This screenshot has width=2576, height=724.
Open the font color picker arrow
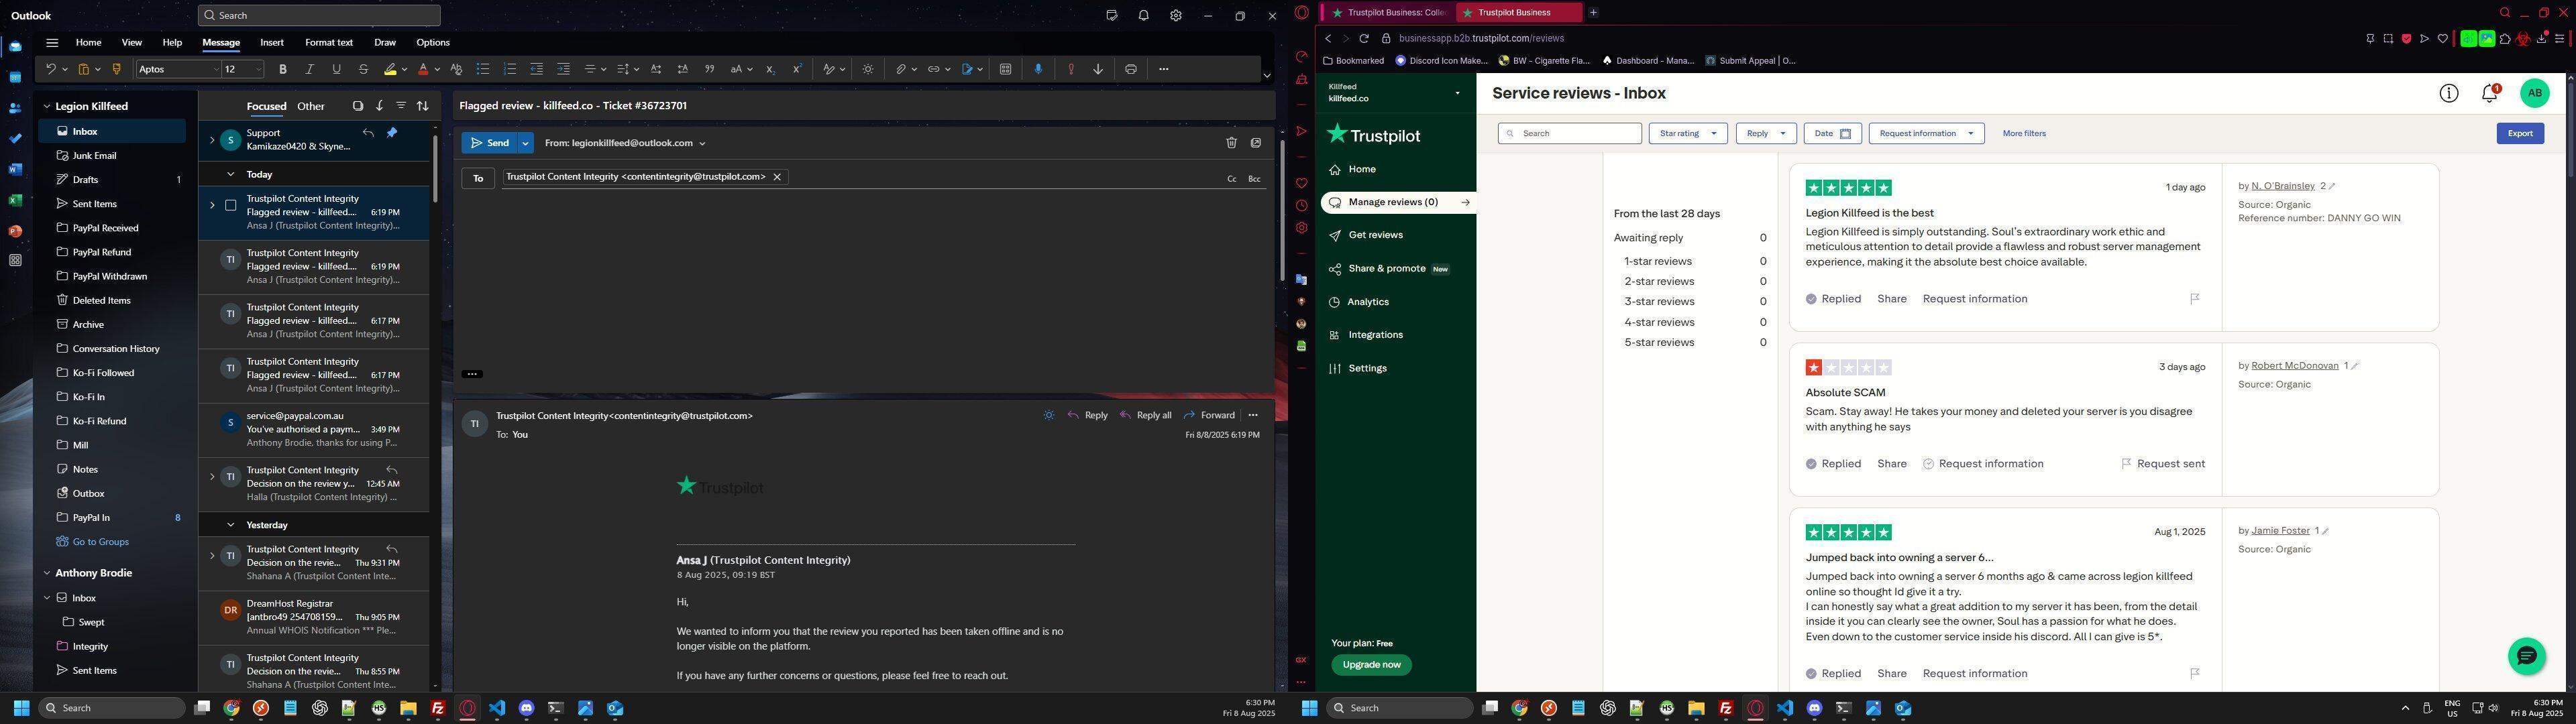(x=437, y=69)
